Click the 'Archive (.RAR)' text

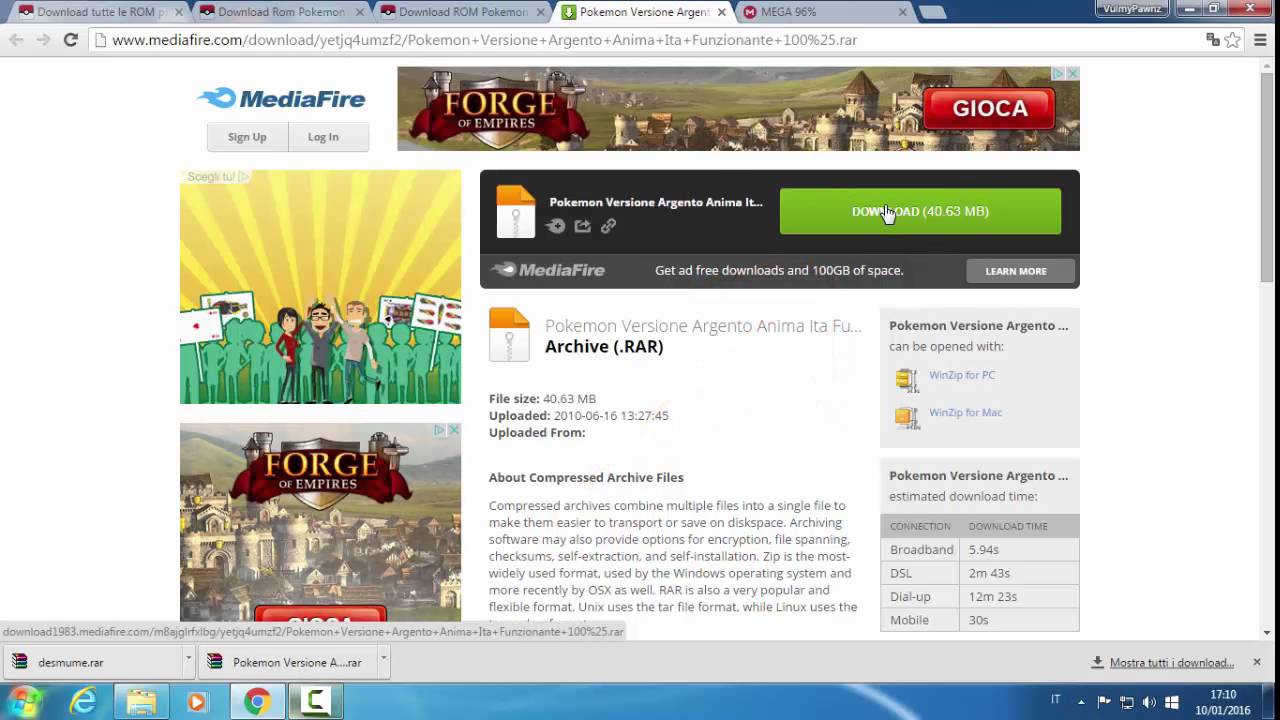pyautogui.click(x=604, y=347)
